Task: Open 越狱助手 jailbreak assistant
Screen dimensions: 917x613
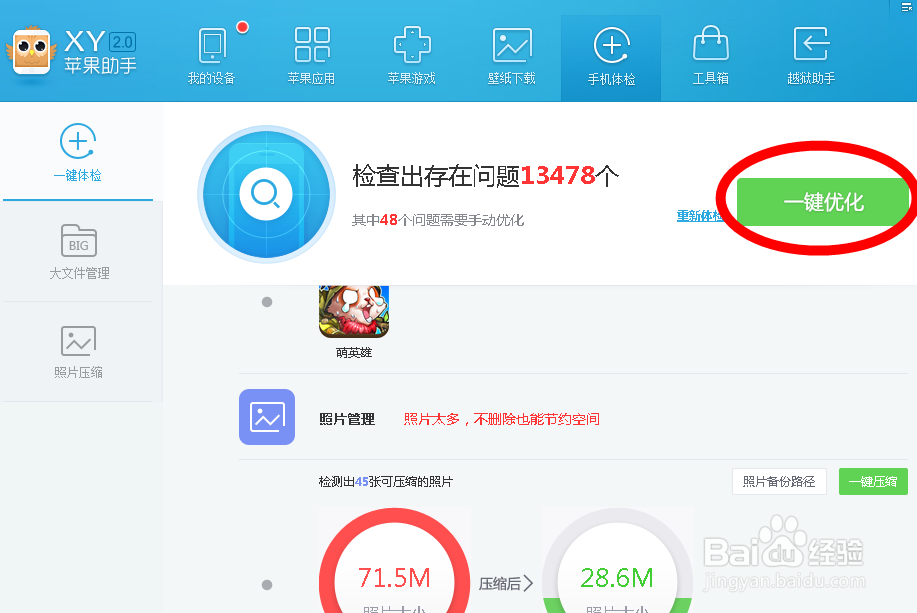Action: 811,56
